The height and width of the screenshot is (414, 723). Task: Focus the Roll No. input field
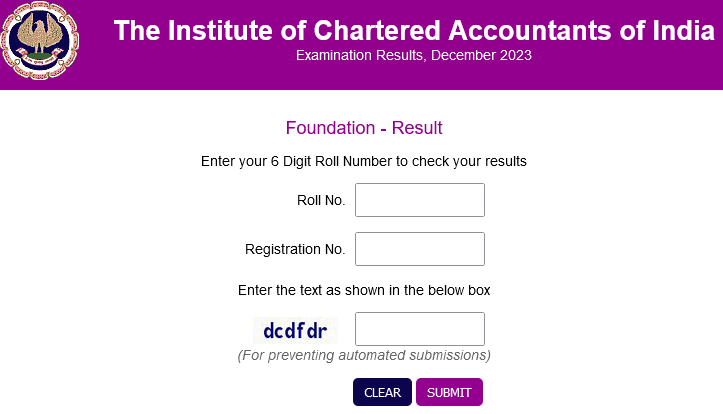pyautogui.click(x=420, y=200)
